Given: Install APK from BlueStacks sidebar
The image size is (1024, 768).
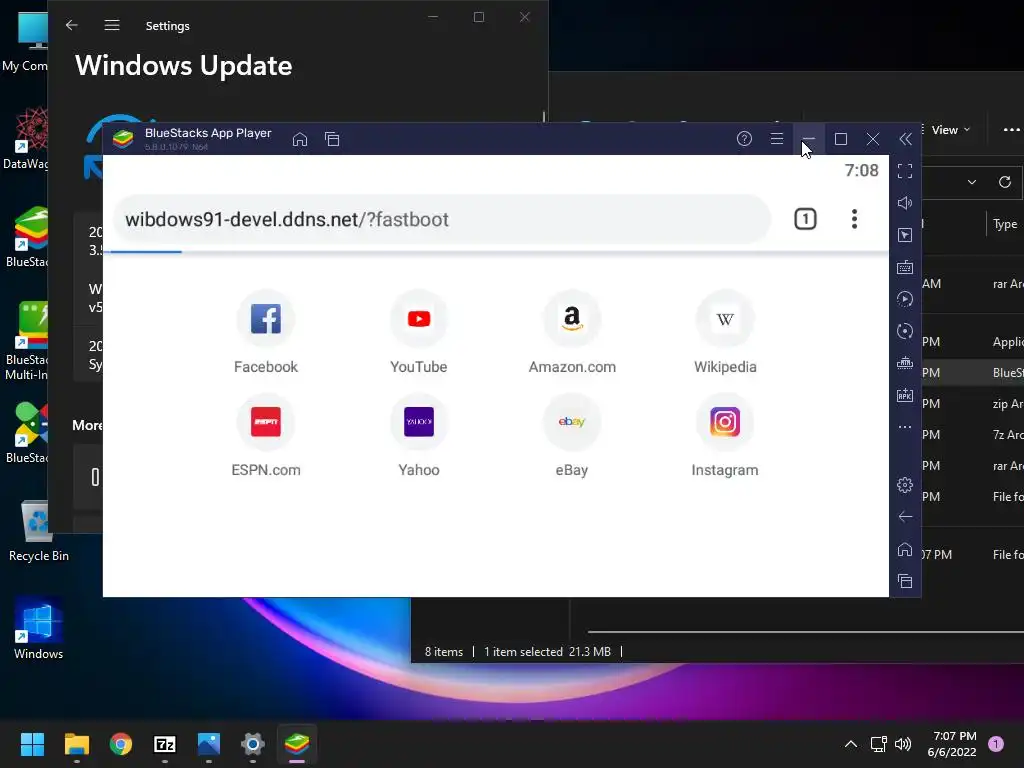Looking at the screenshot, I should point(905,395).
